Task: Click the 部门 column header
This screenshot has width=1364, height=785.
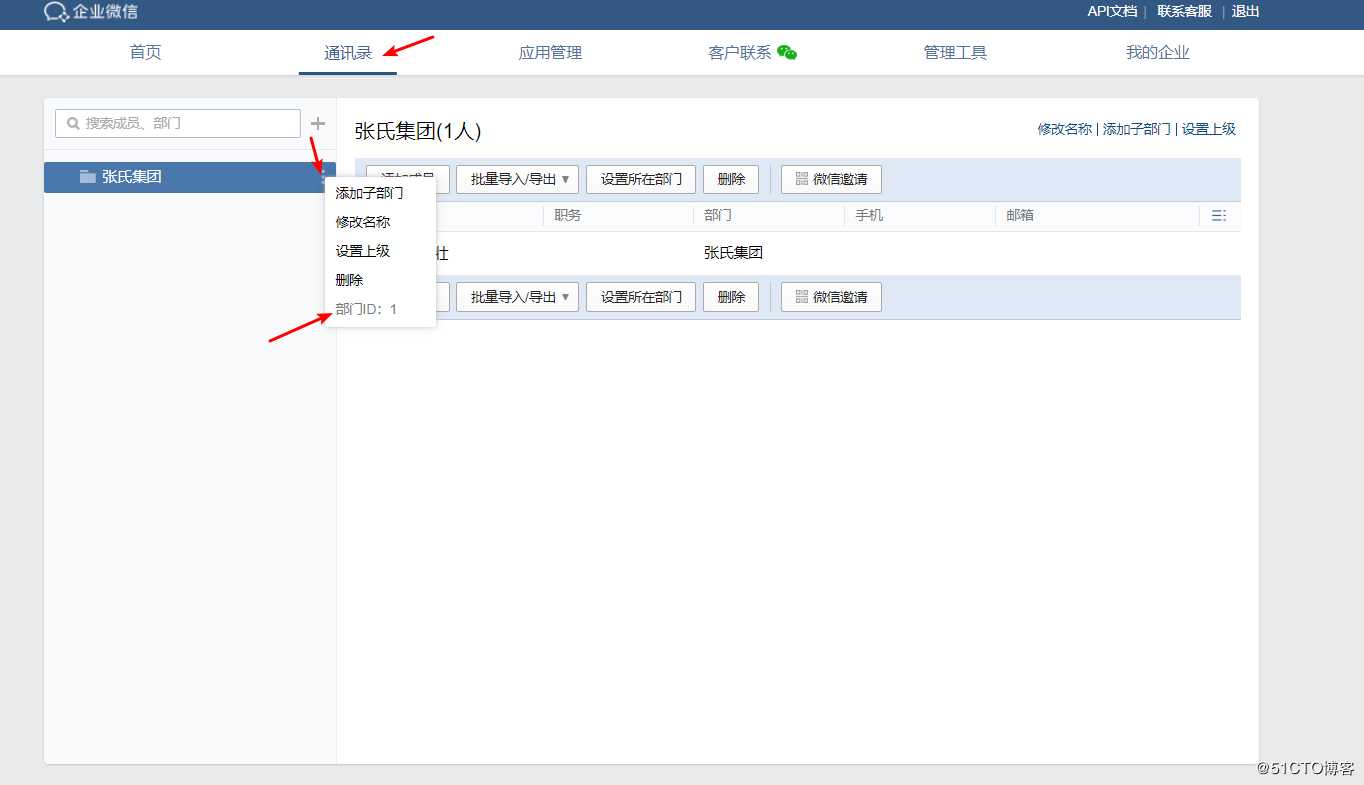Action: (x=718, y=215)
